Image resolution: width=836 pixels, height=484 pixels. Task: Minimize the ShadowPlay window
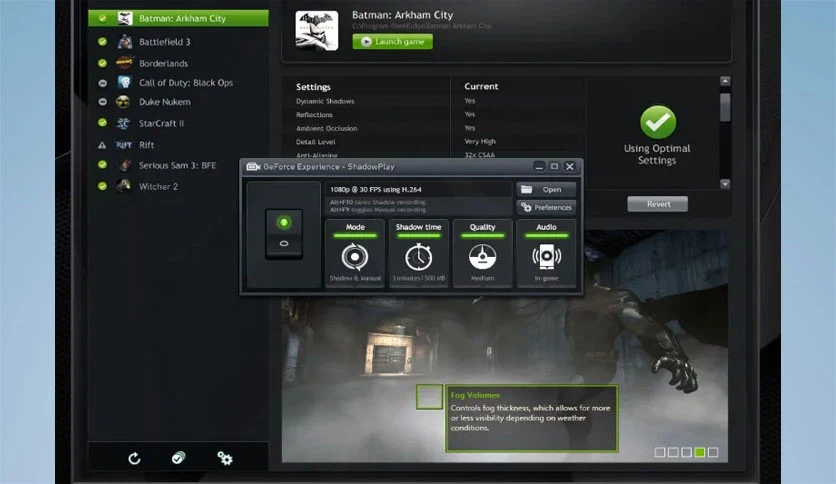[539, 167]
